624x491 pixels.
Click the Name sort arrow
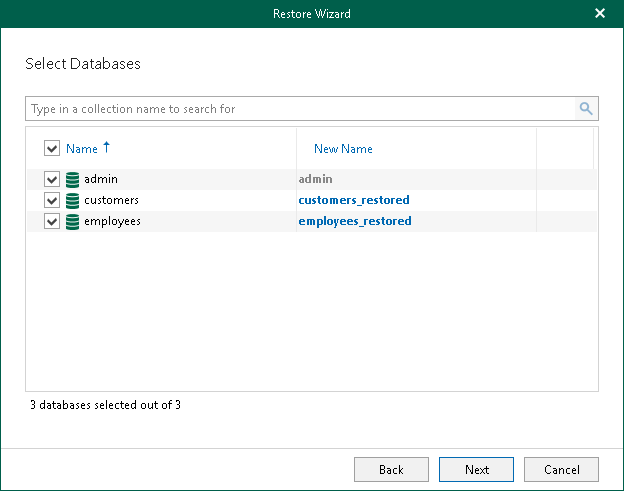coord(107,148)
